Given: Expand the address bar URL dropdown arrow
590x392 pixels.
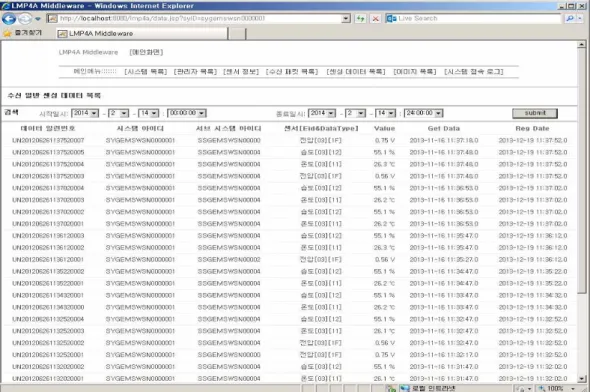Looking at the screenshot, I should point(346,18).
